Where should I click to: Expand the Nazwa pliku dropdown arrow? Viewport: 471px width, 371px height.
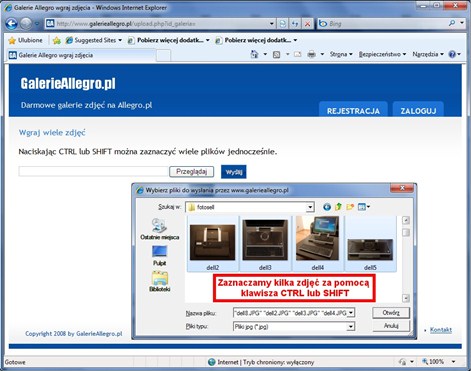pos(351,313)
